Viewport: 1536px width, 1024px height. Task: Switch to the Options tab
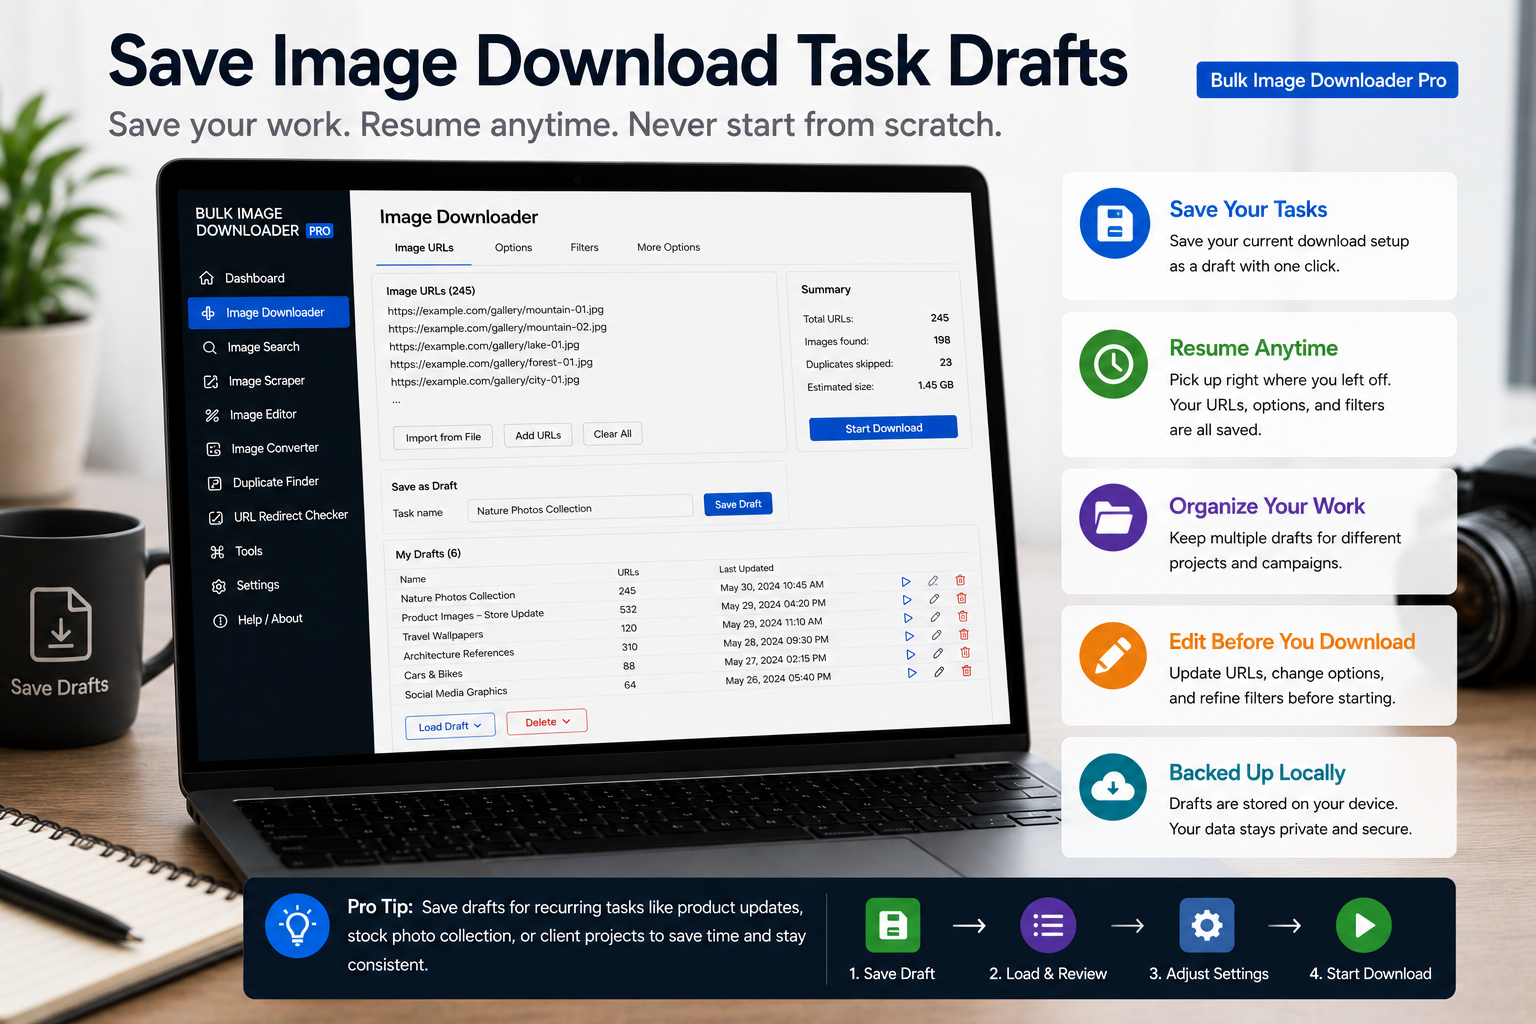513,247
